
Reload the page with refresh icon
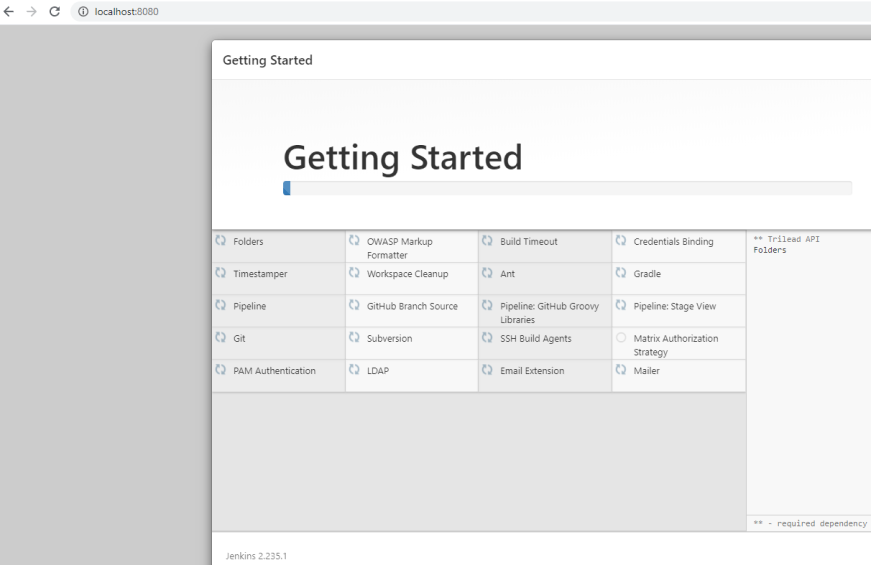pyautogui.click(x=54, y=11)
